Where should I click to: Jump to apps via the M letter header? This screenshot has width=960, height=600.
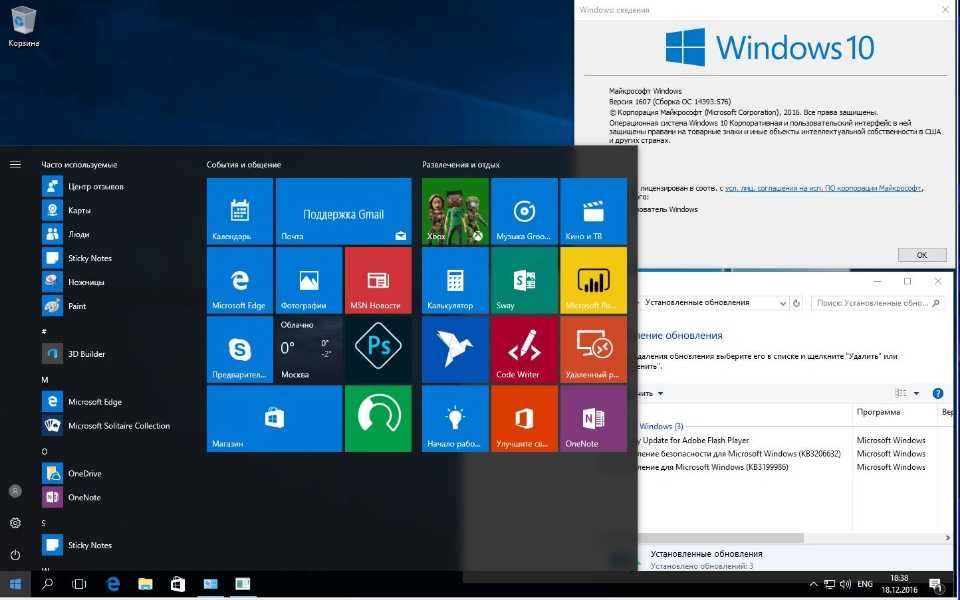tap(45, 380)
